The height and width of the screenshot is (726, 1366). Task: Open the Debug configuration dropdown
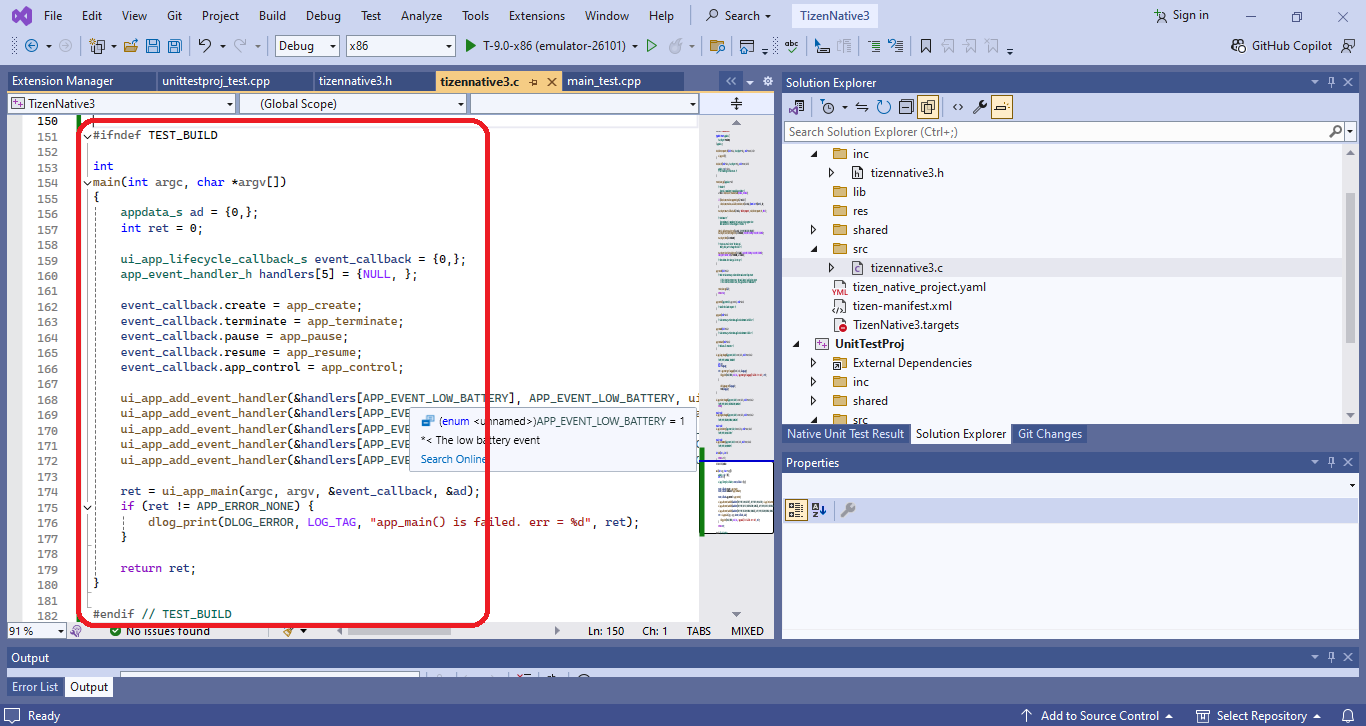pyautogui.click(x=307, y=45)
